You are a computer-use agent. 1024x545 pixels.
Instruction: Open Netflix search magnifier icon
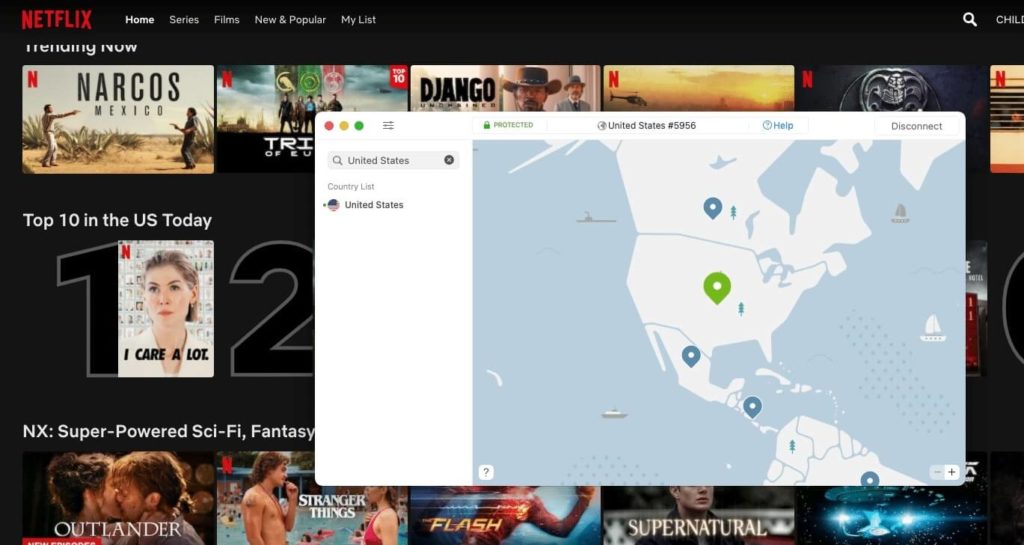click(x=970, y=20)
